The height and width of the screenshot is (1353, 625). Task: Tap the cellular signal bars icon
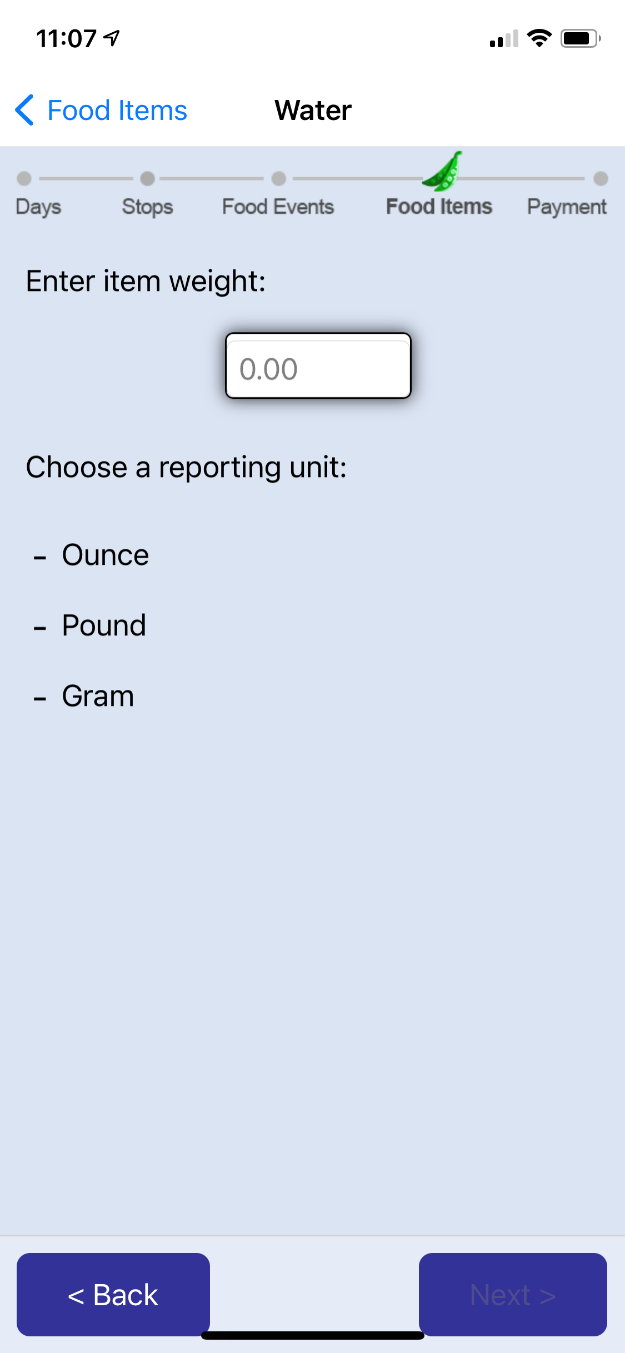coord(503,40)
